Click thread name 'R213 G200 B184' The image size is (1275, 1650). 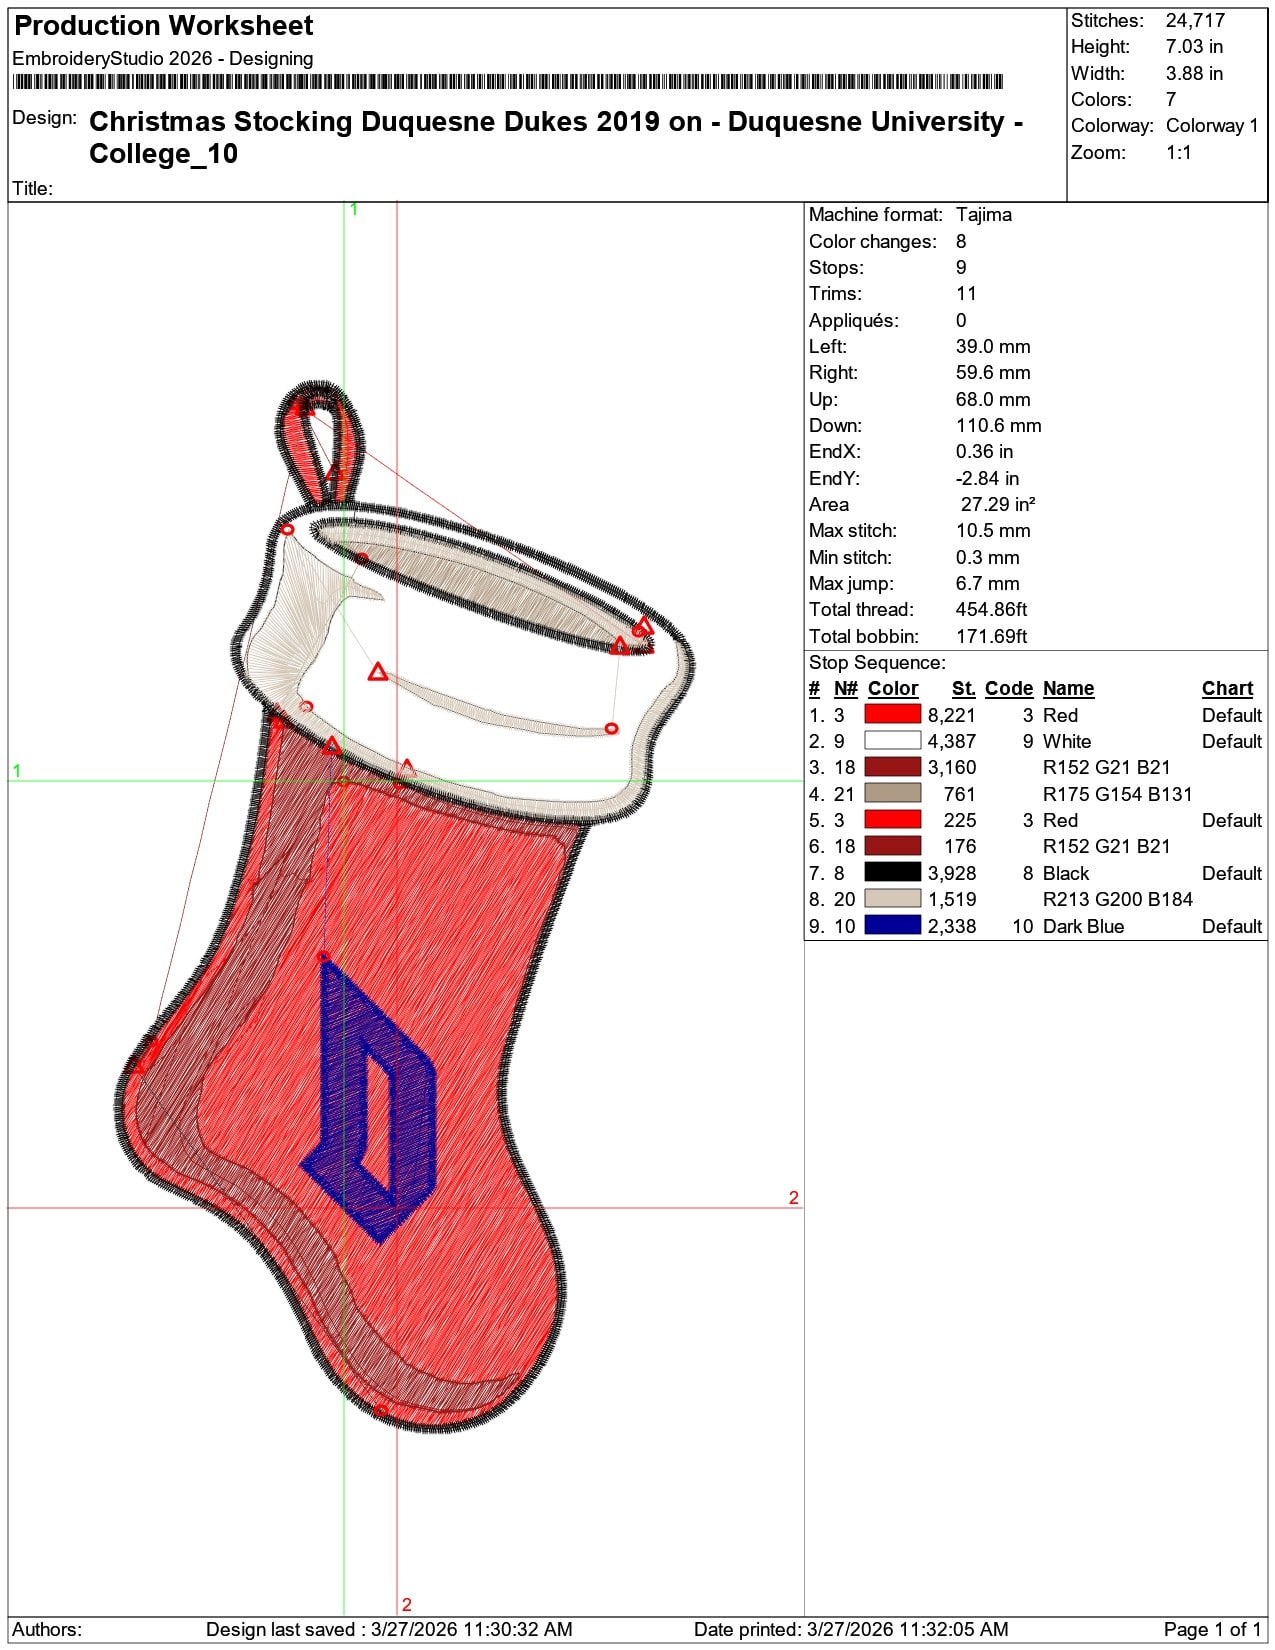(1118, 899)
